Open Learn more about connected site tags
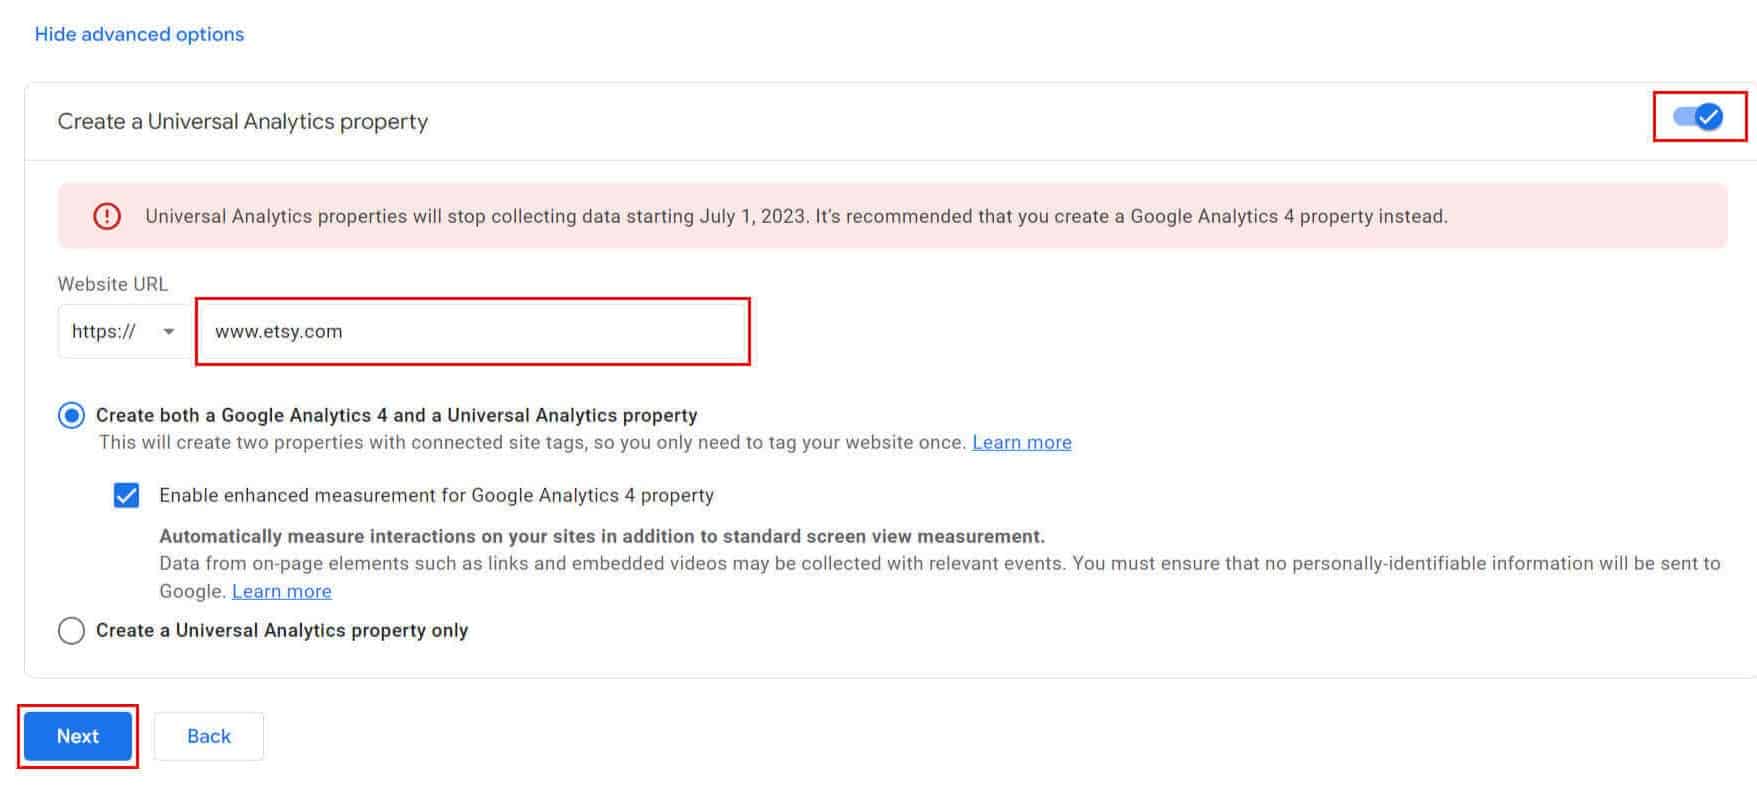Viewport: 1757px width, 798px height. [1021, 442]
